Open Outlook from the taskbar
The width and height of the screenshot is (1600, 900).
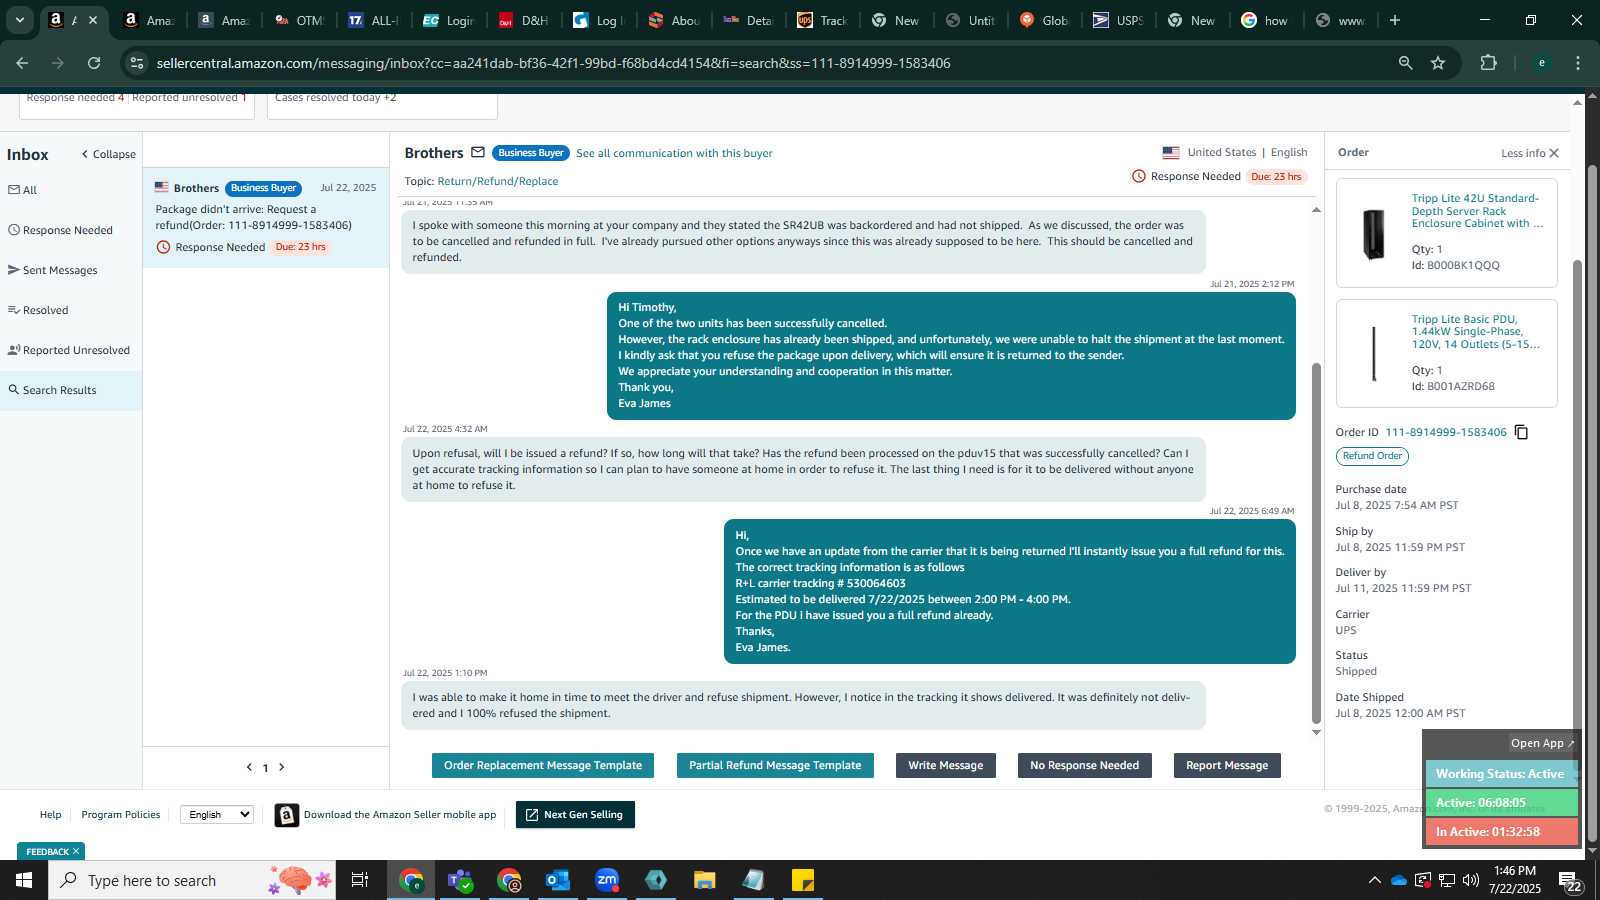click(x=557, y=880)
